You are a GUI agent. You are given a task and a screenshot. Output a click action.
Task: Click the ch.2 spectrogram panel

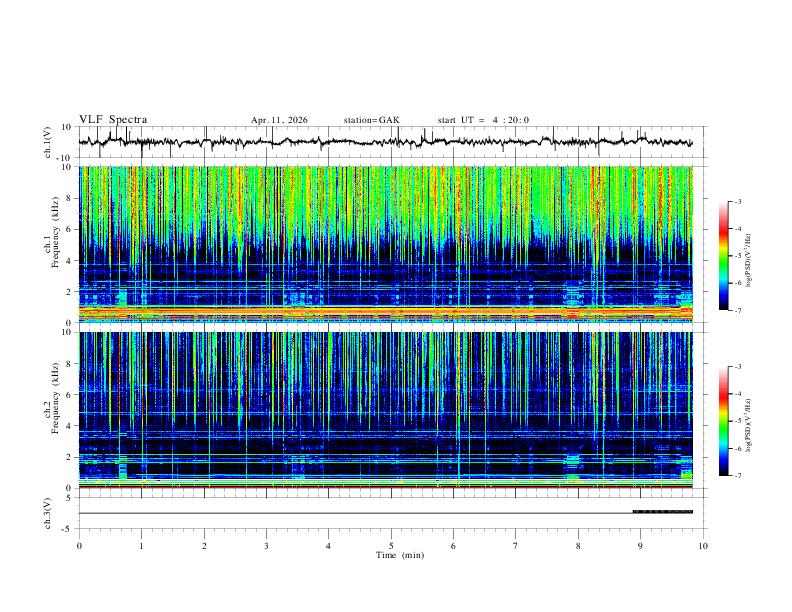pyautogui.click(x=385, y=410)
